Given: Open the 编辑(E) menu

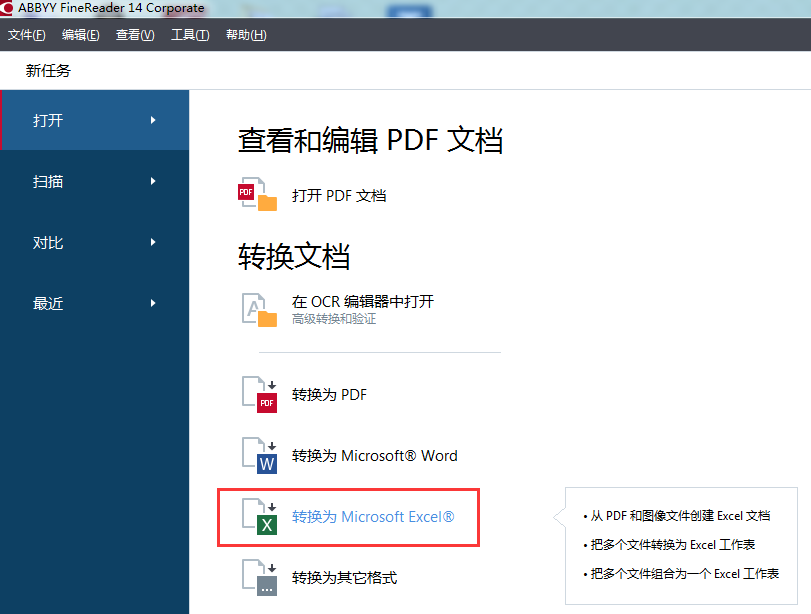Looking at the screenshot, I should coord(81,35).
